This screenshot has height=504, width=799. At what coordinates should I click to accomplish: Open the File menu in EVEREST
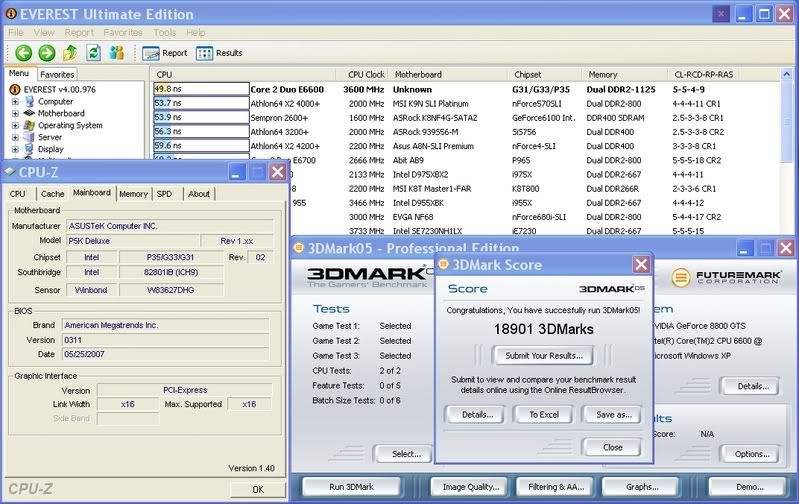(x=16, y=32)
